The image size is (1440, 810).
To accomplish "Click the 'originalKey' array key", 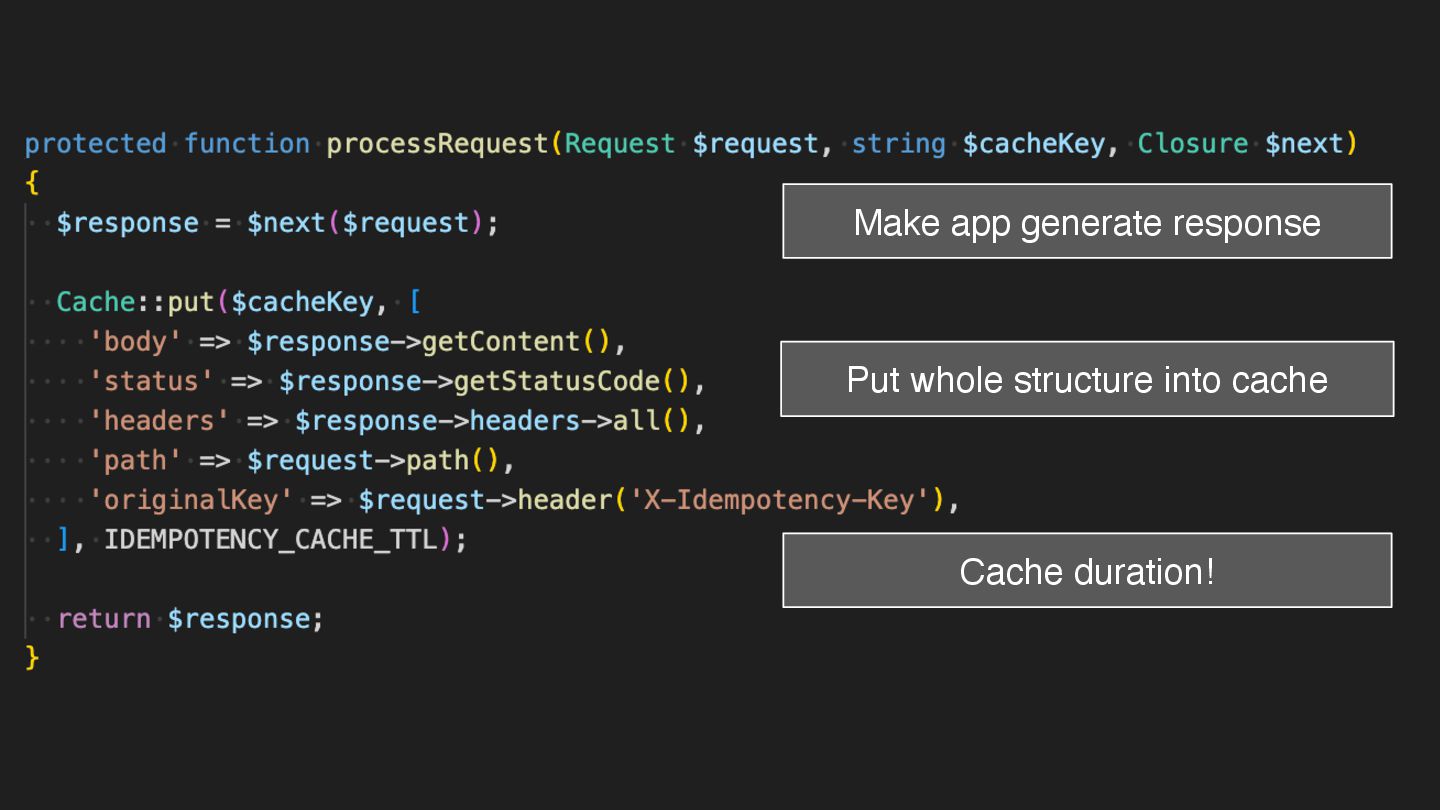I will click(x=191, y=500).
